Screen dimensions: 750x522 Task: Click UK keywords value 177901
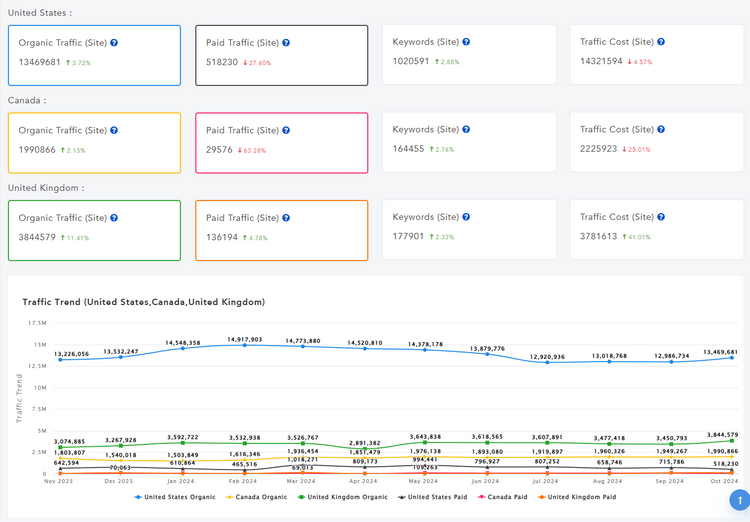pos(408,236)
